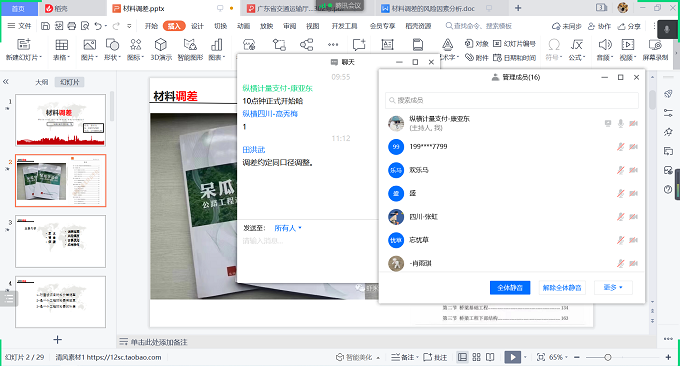Toggle microphone for 忘忧草
Screen dimensions: 680x366
point(621,240)
